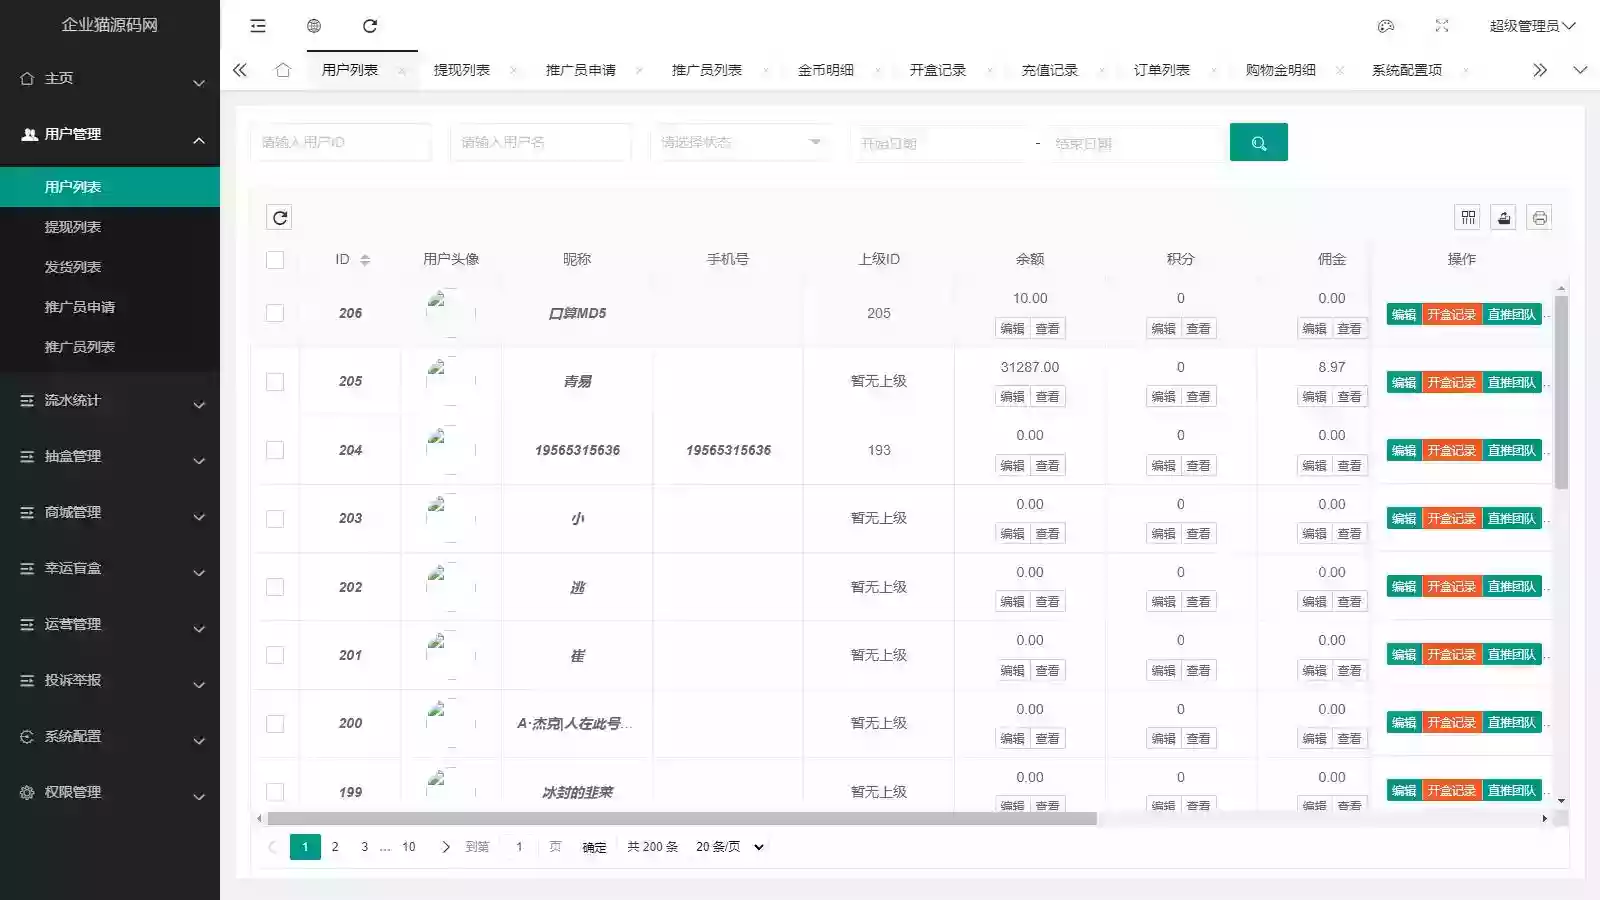1600x900 pixels.
Task: Click 直推团队 button for user 205
Action: click(x=1512, y=381)
